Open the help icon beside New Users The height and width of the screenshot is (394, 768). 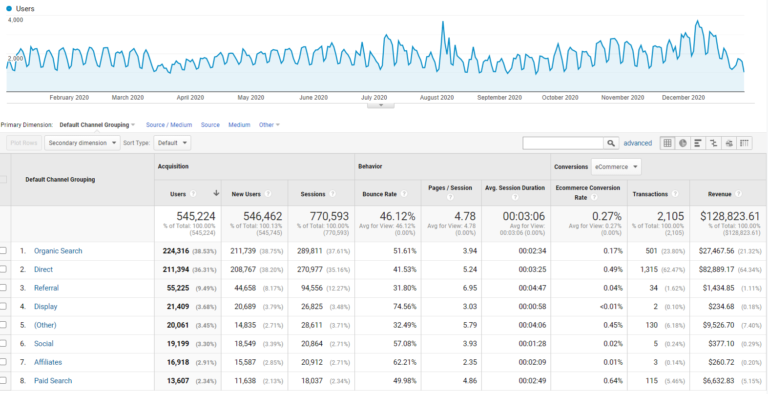coord(268,194)
